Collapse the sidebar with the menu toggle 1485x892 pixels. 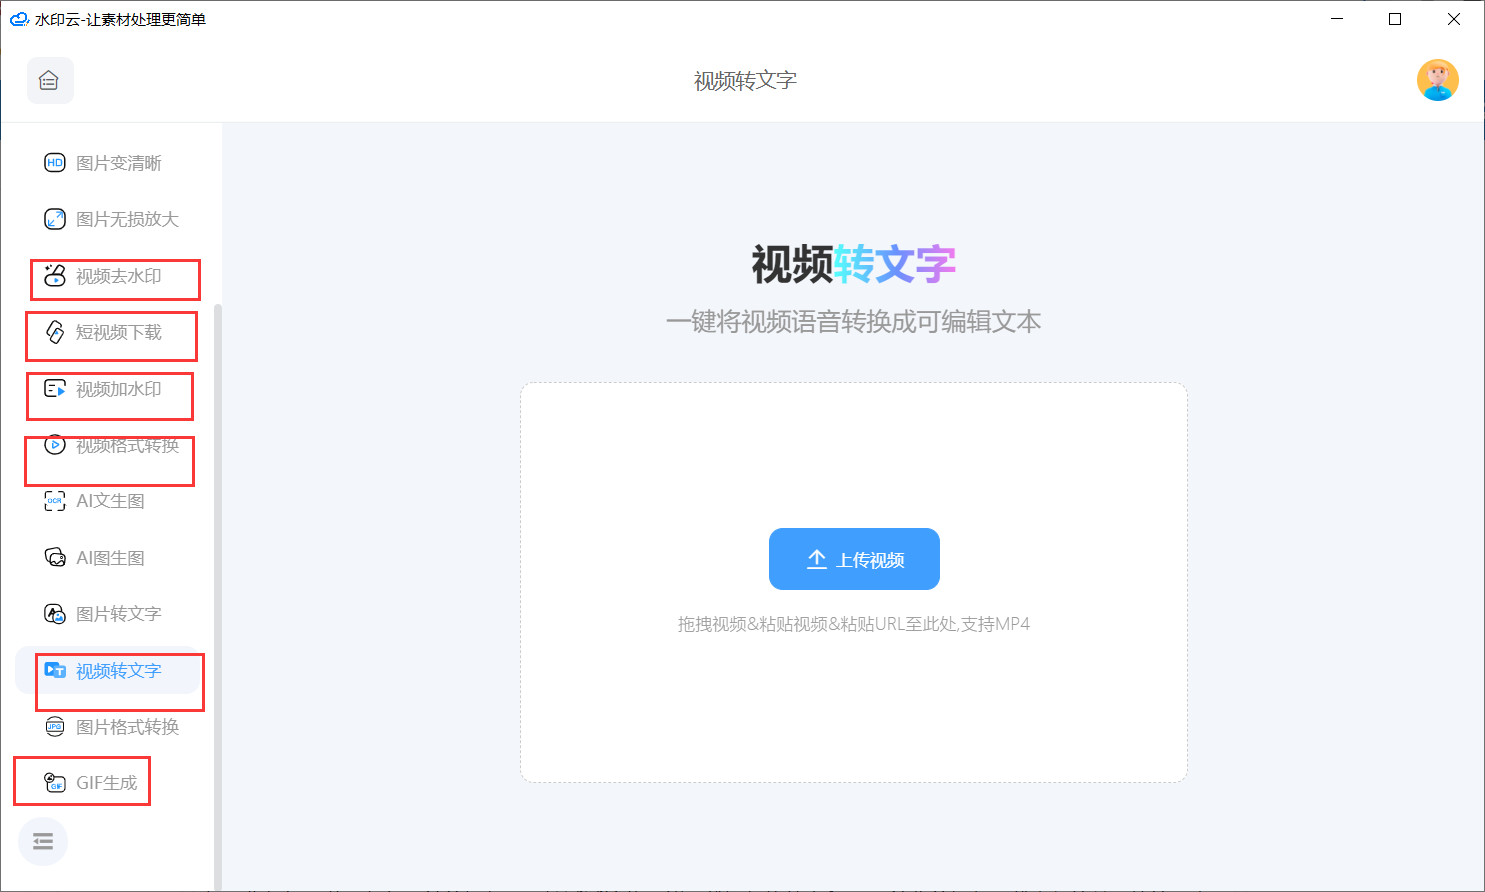43,841
